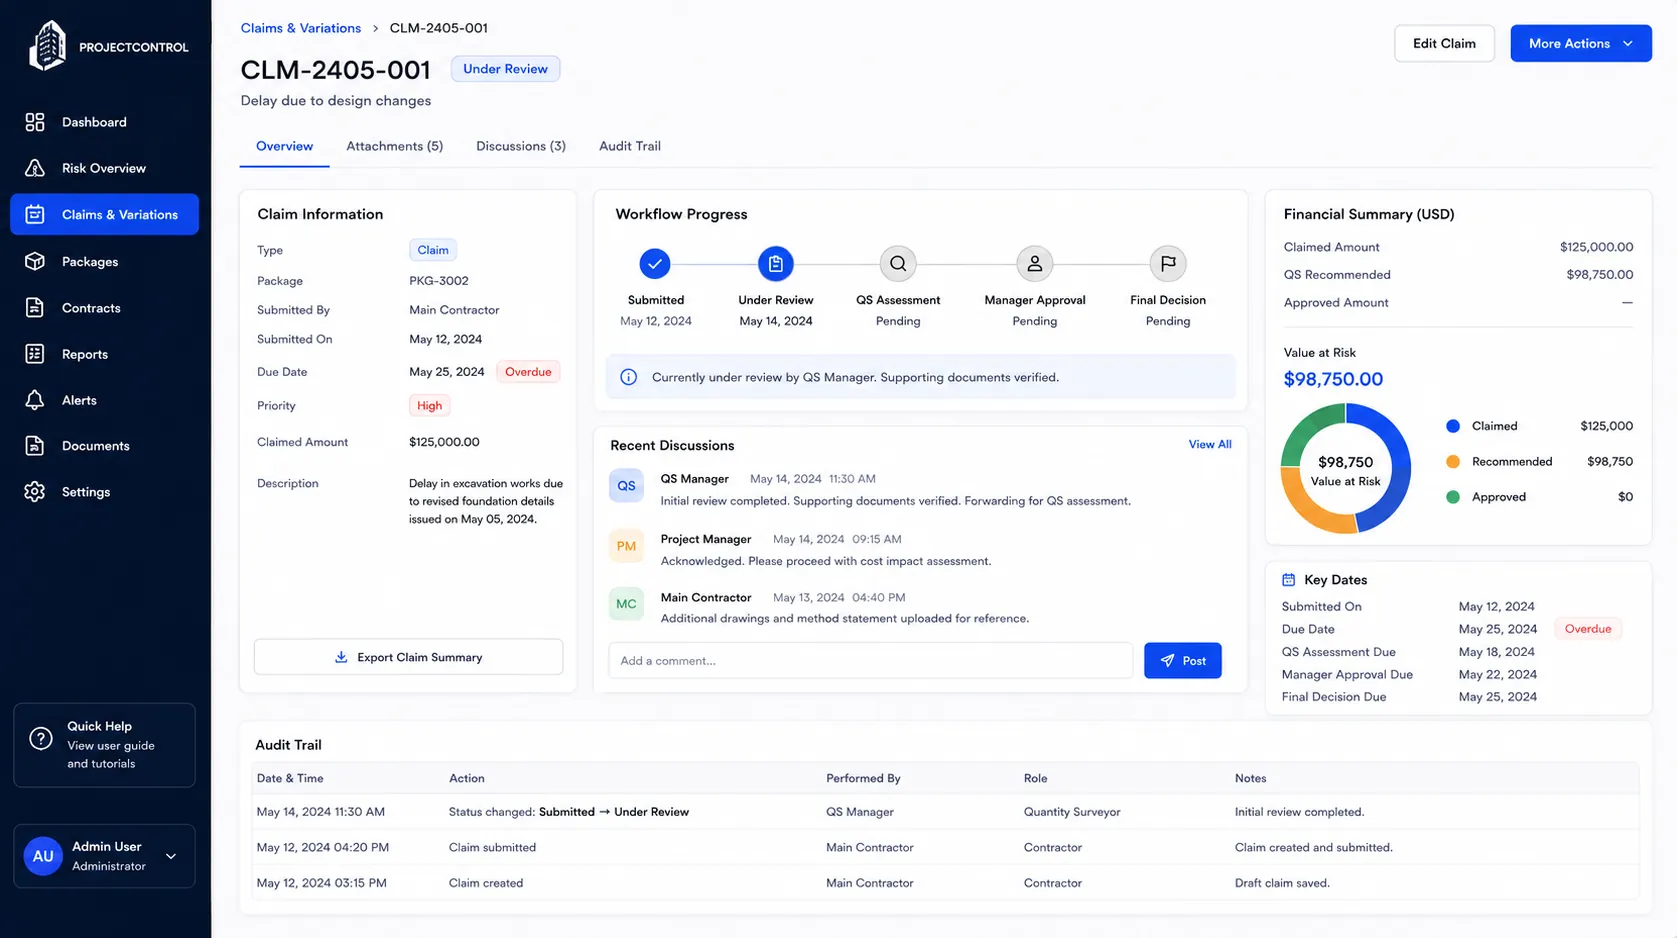Image resolution: width=1677 pixels, height=938 pixels.
Task: Click the green Approved legend swatch
Action: (x=1453, y=497)
